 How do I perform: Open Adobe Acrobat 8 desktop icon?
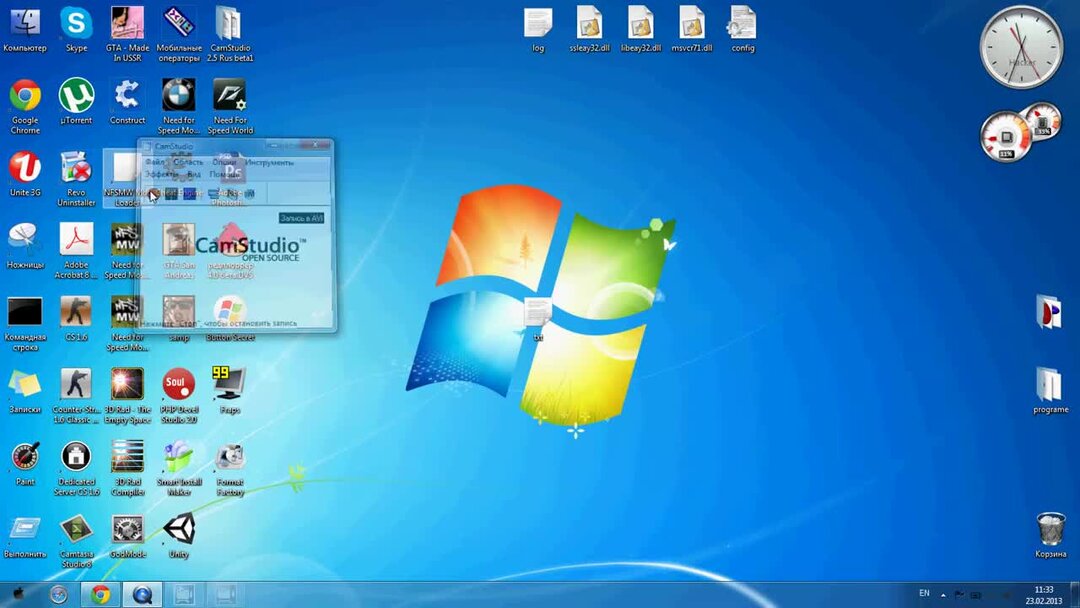coord(76,251)
